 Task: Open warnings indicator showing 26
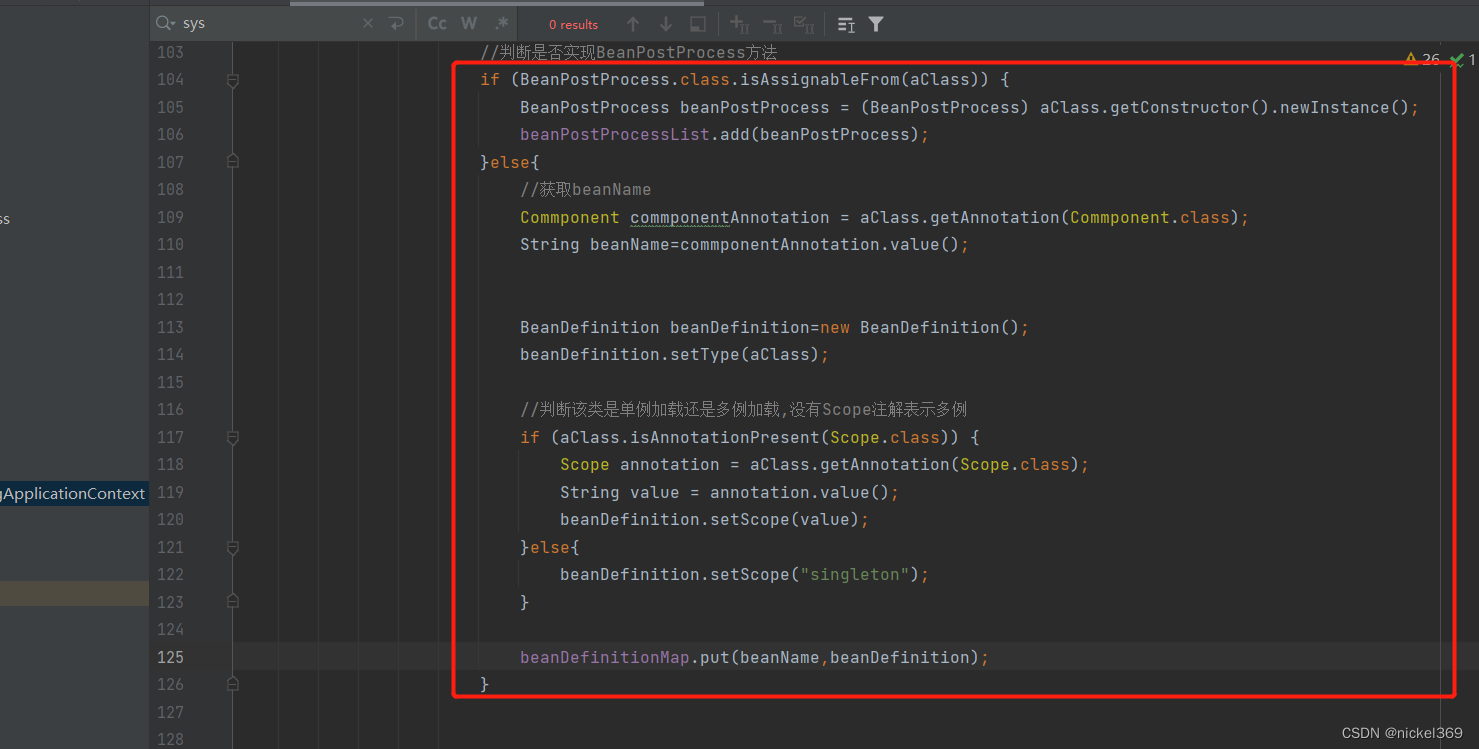tap(1422, 59)
